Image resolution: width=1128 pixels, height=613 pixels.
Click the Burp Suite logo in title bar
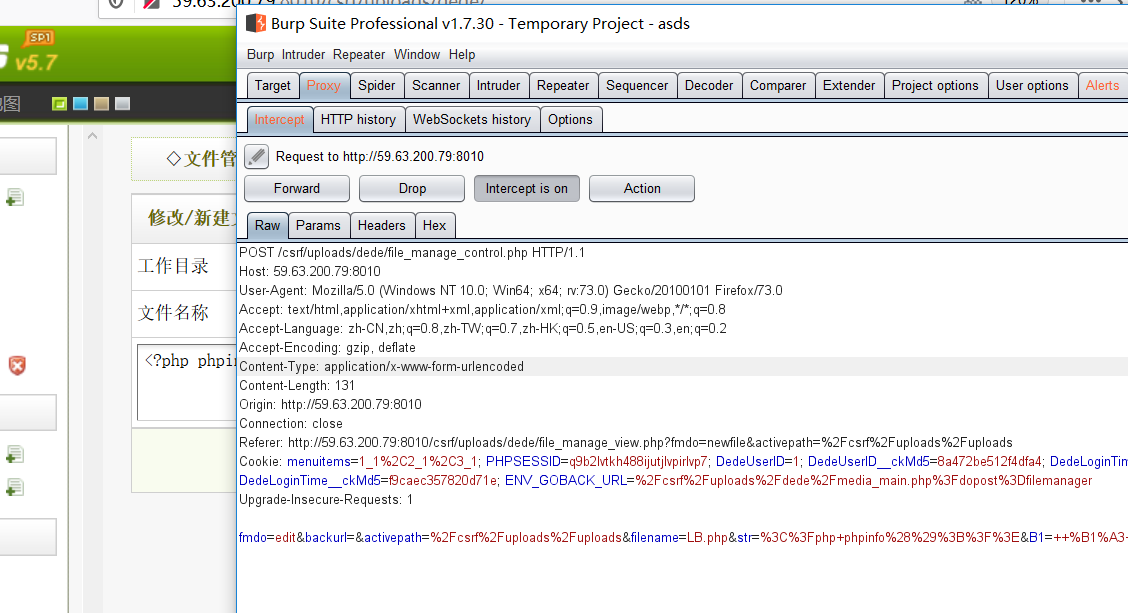[x=255, y=24]
